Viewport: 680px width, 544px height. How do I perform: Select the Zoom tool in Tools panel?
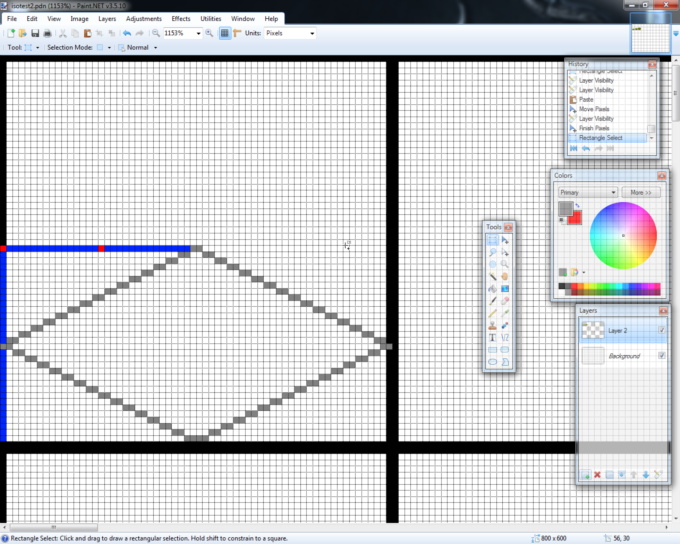click(505, 264)
